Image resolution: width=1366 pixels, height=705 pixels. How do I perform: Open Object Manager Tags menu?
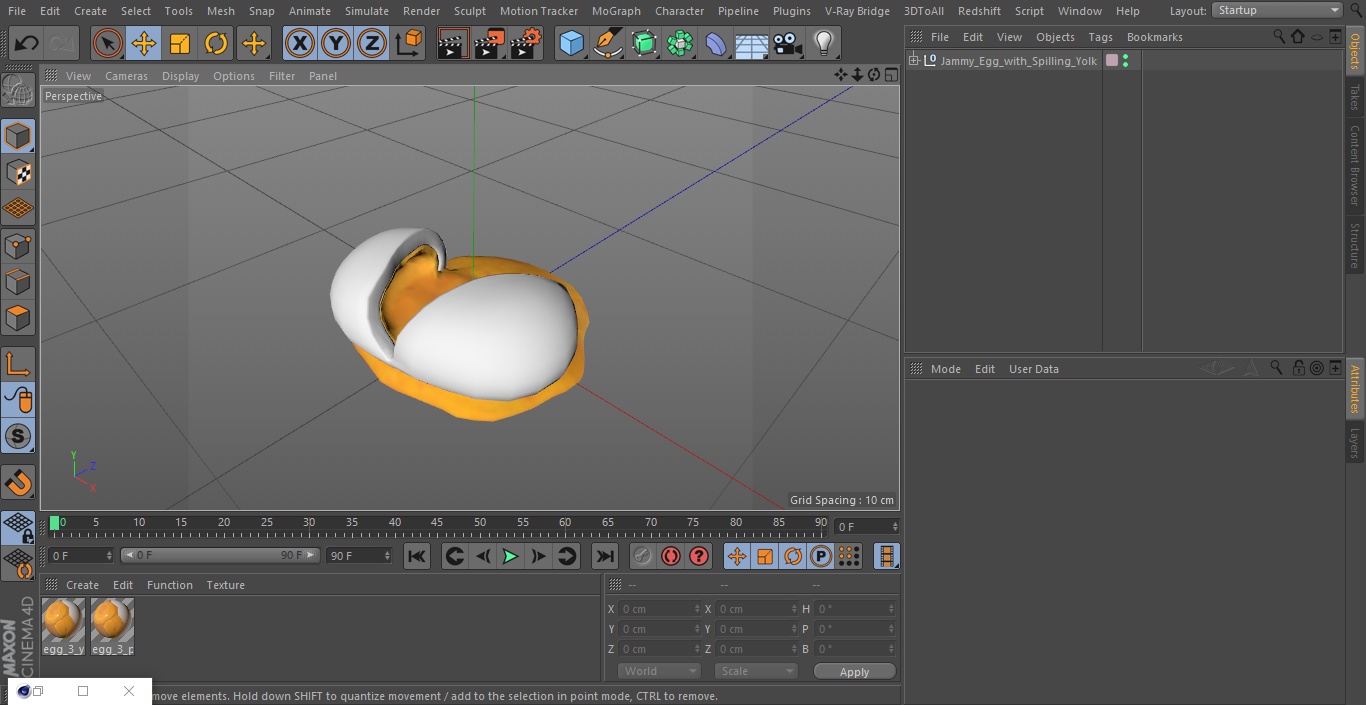(x=1100, y=37)
